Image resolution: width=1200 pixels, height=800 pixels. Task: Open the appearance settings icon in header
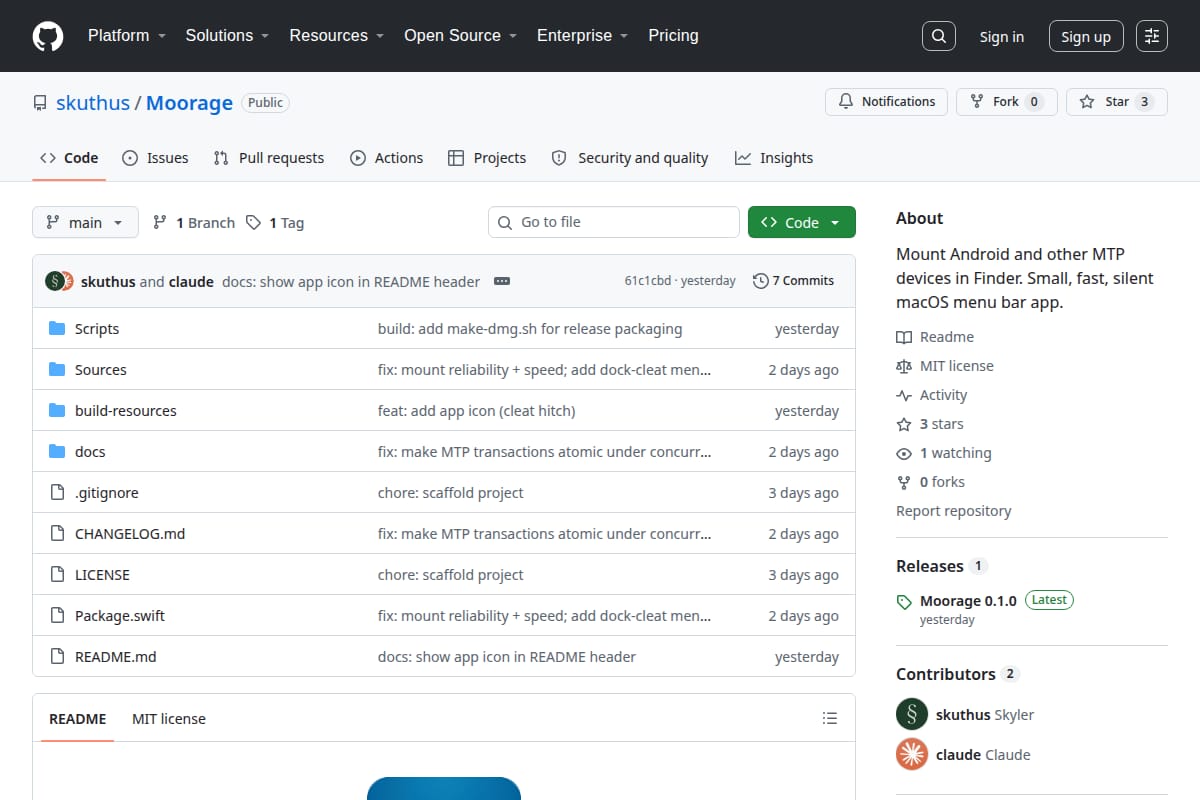[x=1152, y=36]
